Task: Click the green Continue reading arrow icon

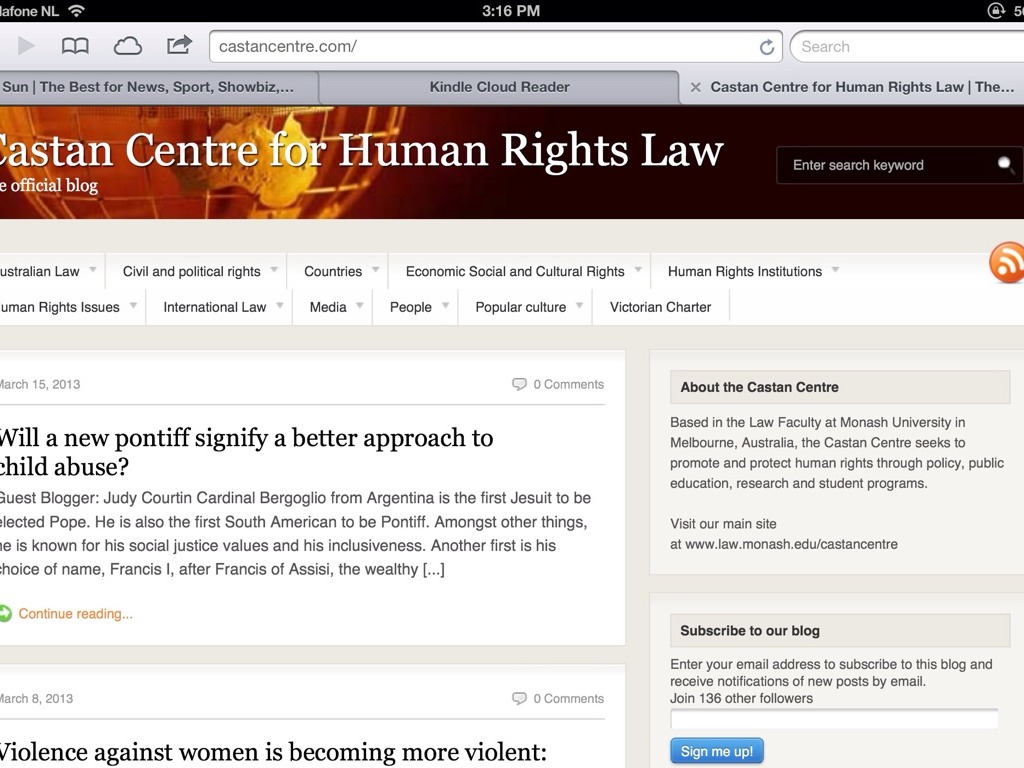Action: [x=6, y=613]
